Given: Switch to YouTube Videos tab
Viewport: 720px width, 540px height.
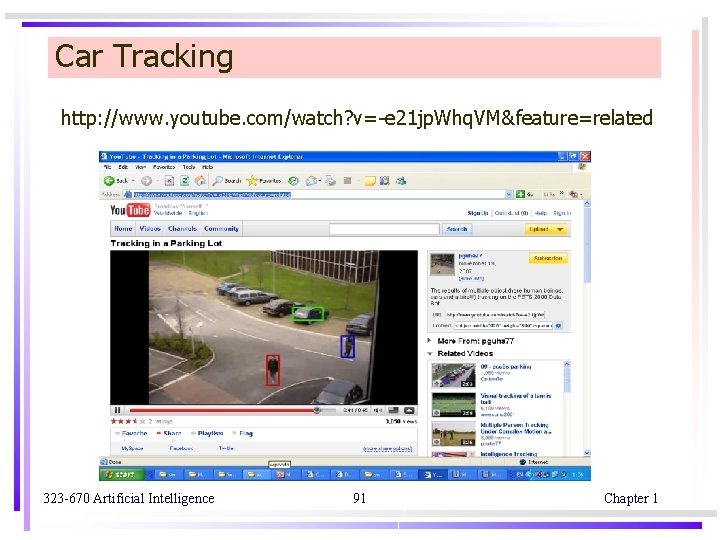Looking at the screenshot, I should pyautogui.click(x=150, y=229).
